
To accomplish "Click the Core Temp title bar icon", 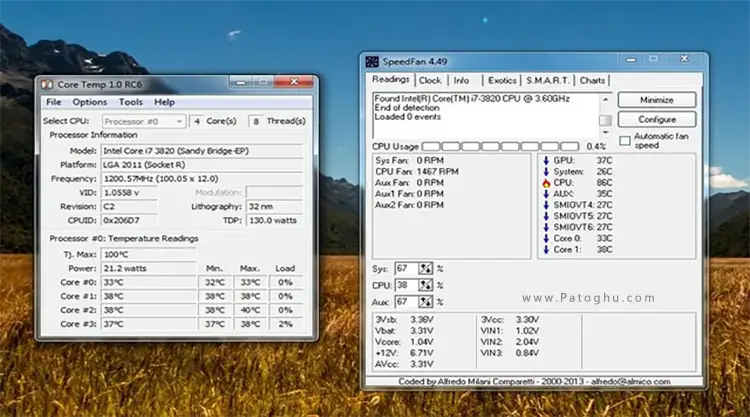I will pyautogui.click(x=47, y=85).
